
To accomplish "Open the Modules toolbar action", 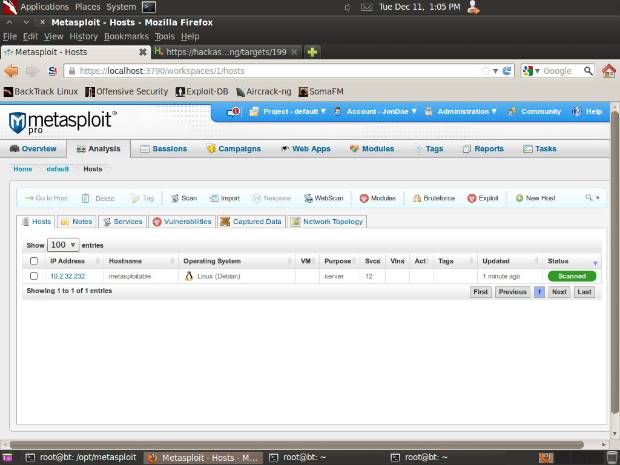I will (378, 198).
